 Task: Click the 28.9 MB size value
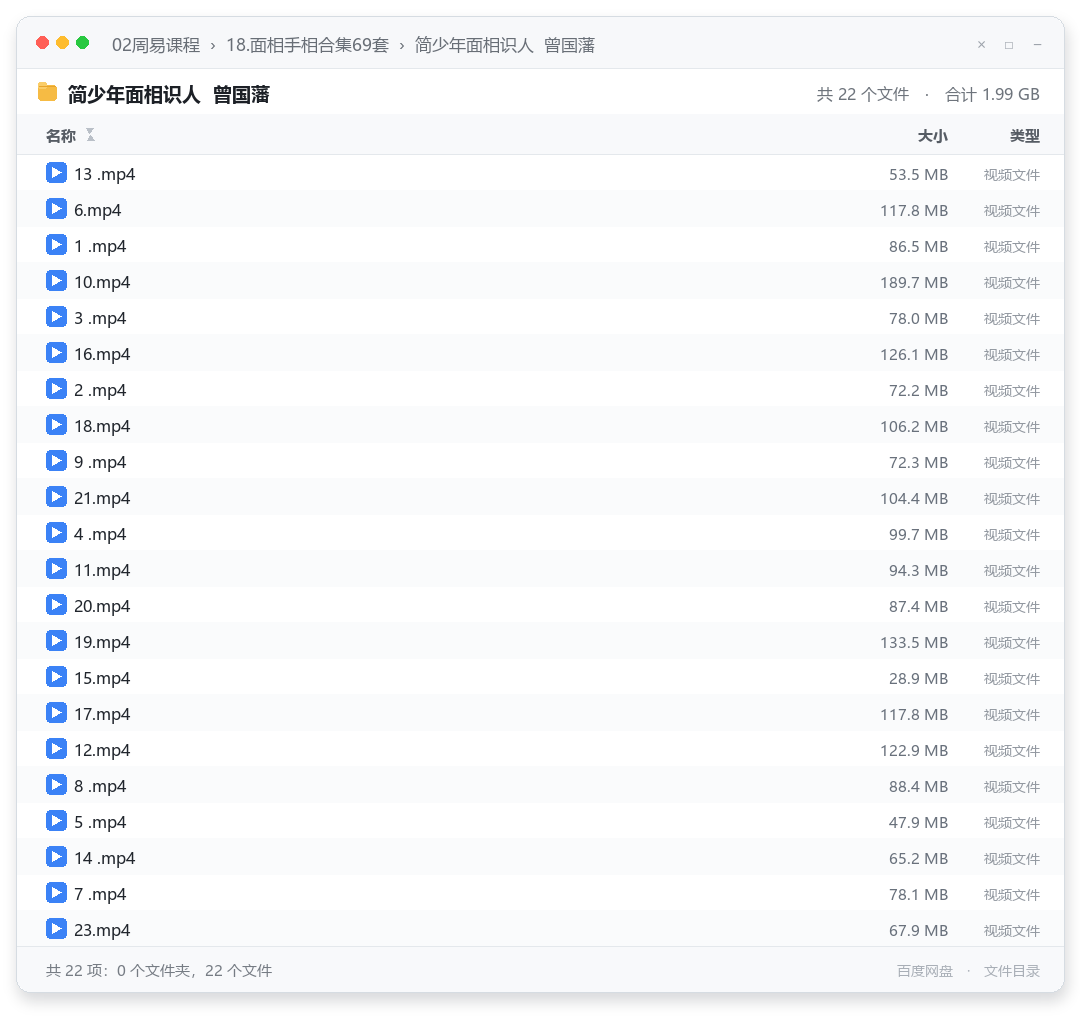click(x=919, y=678)
